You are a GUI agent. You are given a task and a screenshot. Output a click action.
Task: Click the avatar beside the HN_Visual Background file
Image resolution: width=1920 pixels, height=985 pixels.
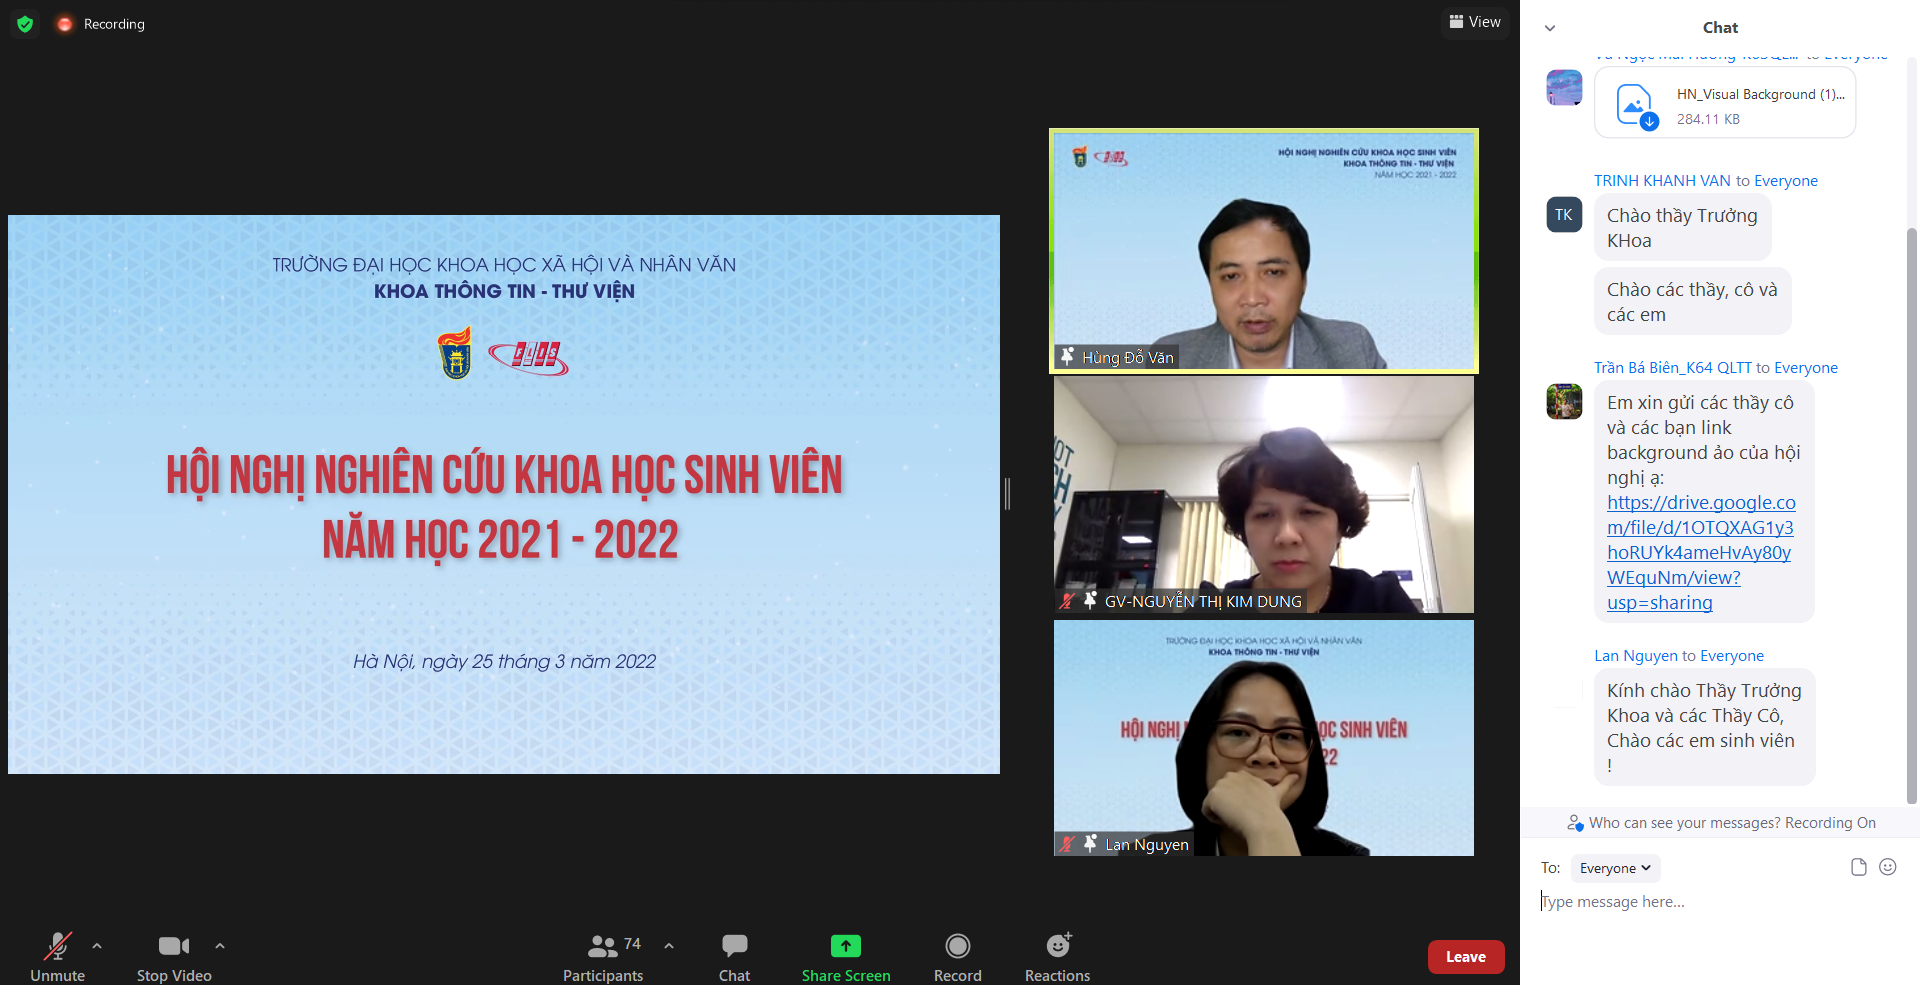pos(1564,87)
